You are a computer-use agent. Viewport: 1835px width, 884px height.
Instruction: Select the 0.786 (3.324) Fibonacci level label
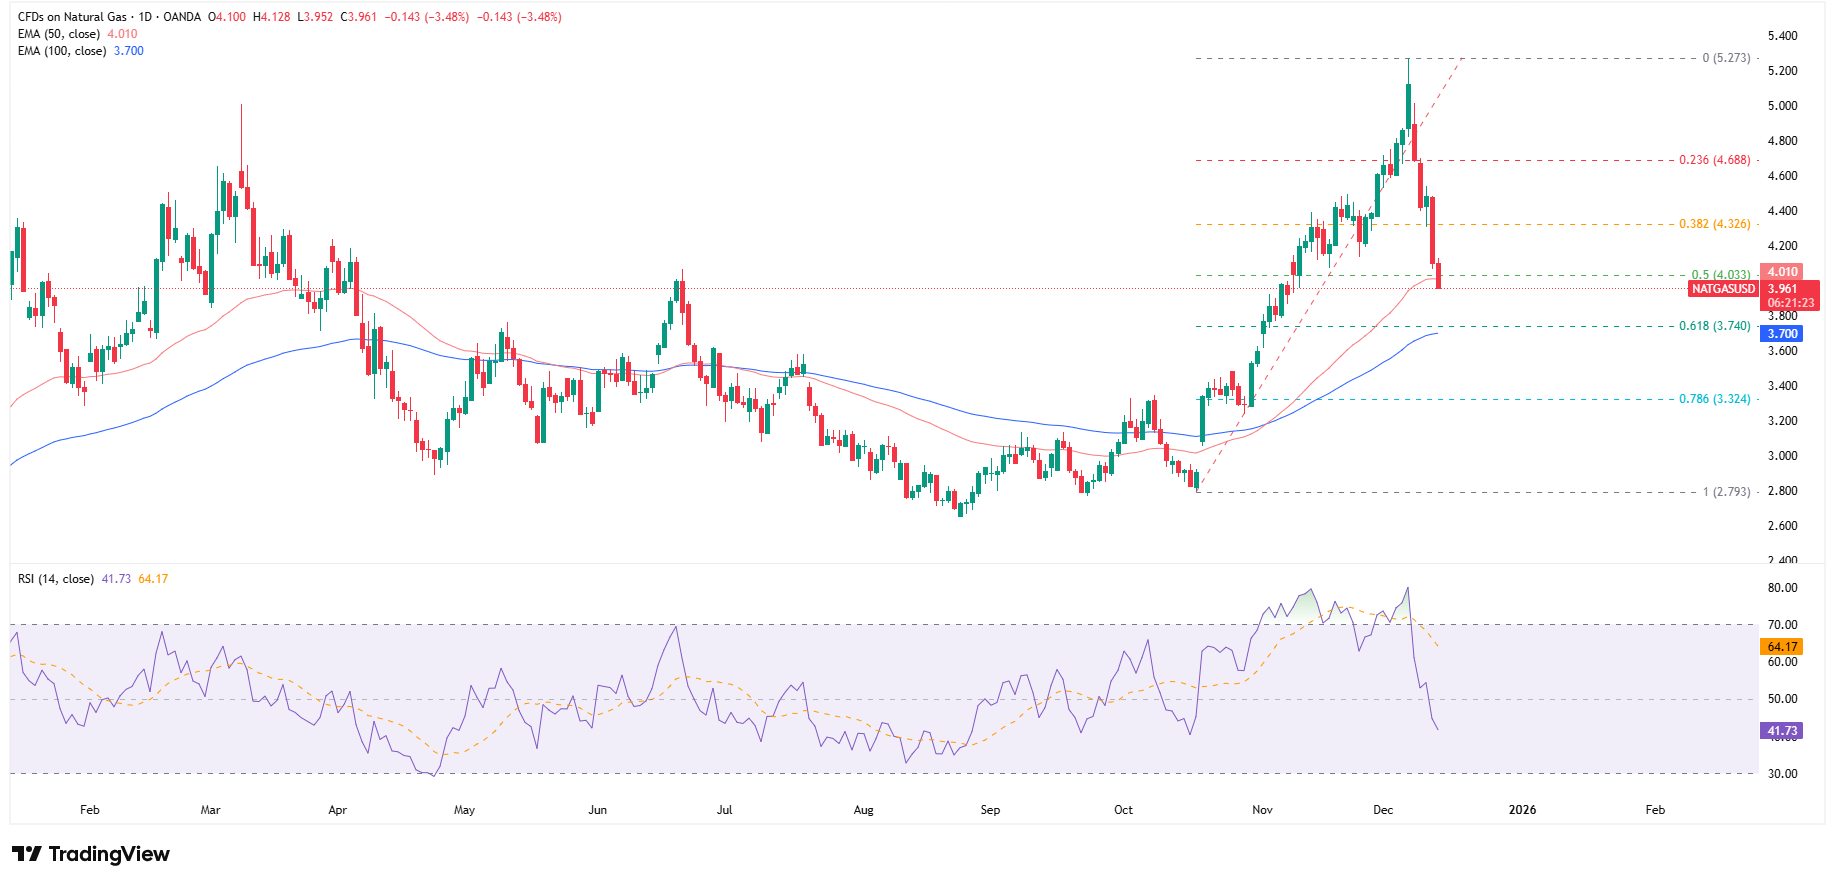pyautogui.click(x=1714, y=399)
